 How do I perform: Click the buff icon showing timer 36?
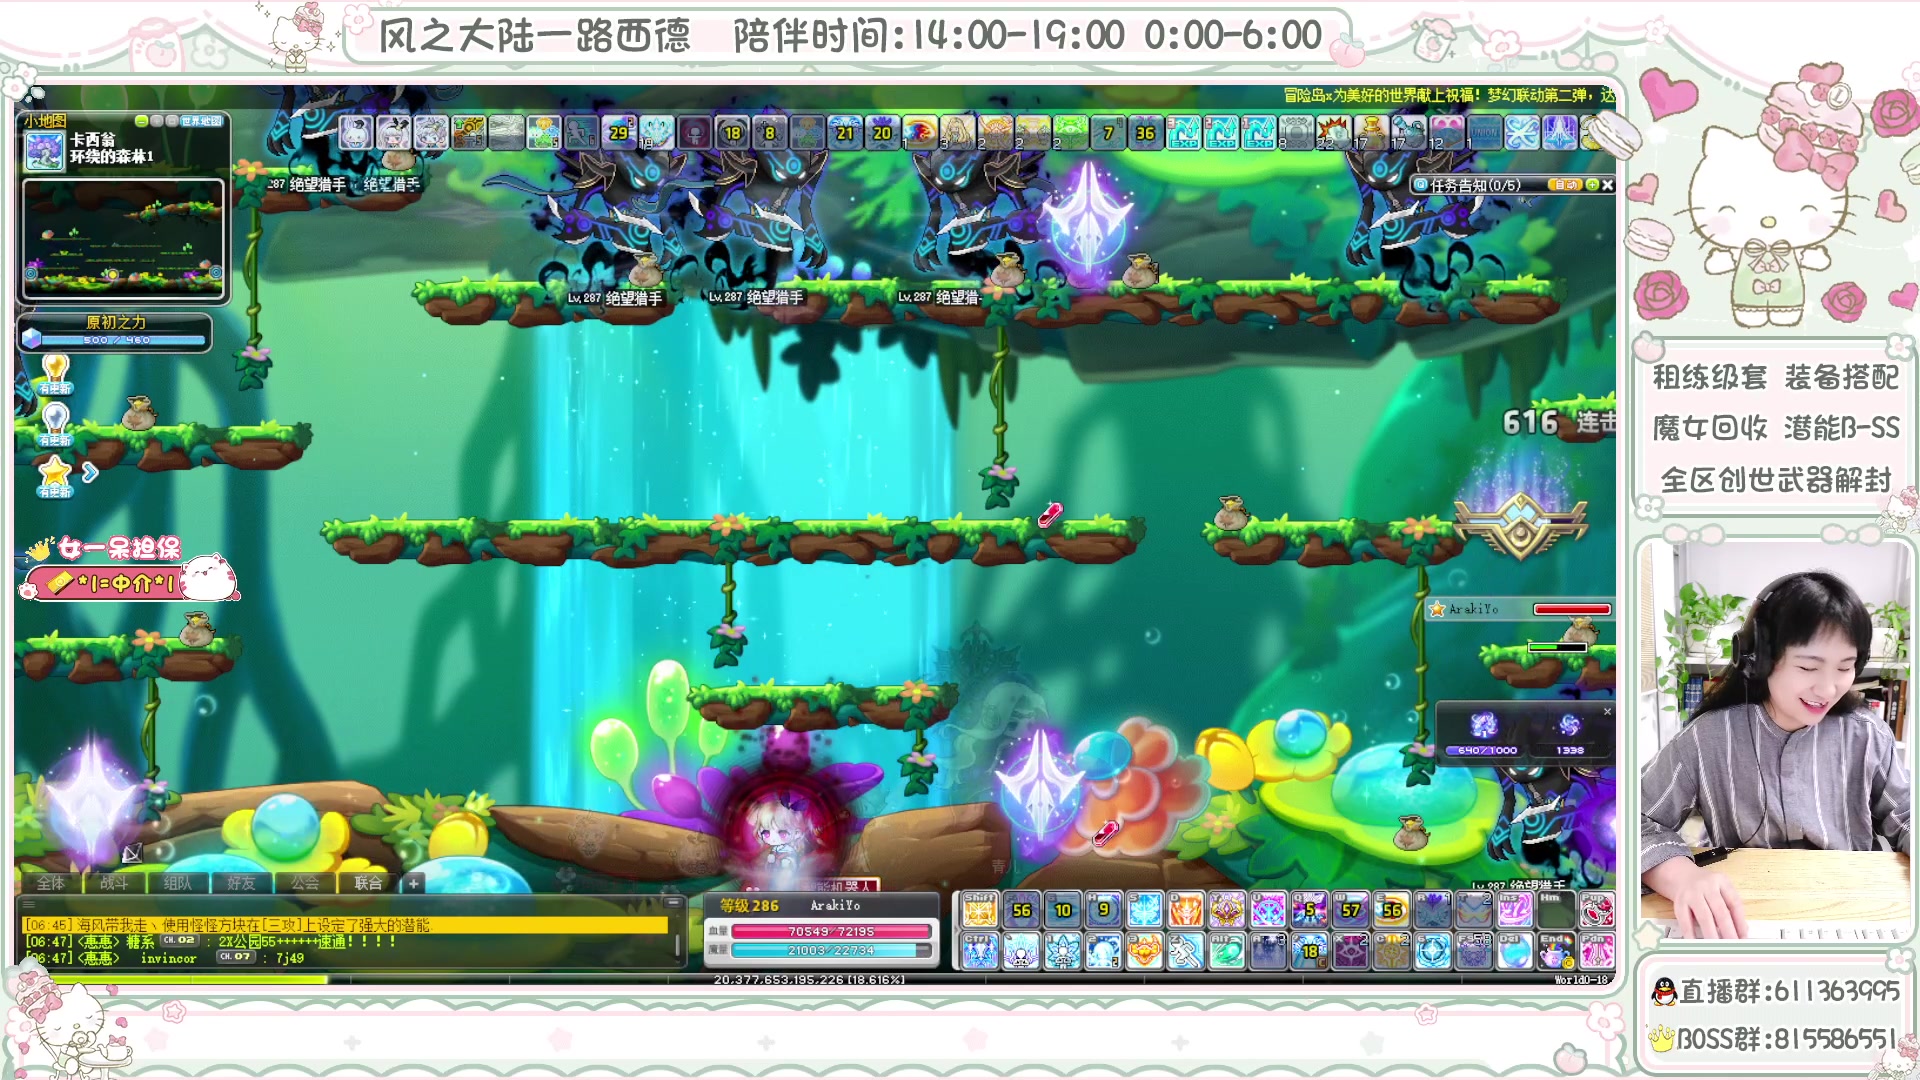pos(1145,132)
